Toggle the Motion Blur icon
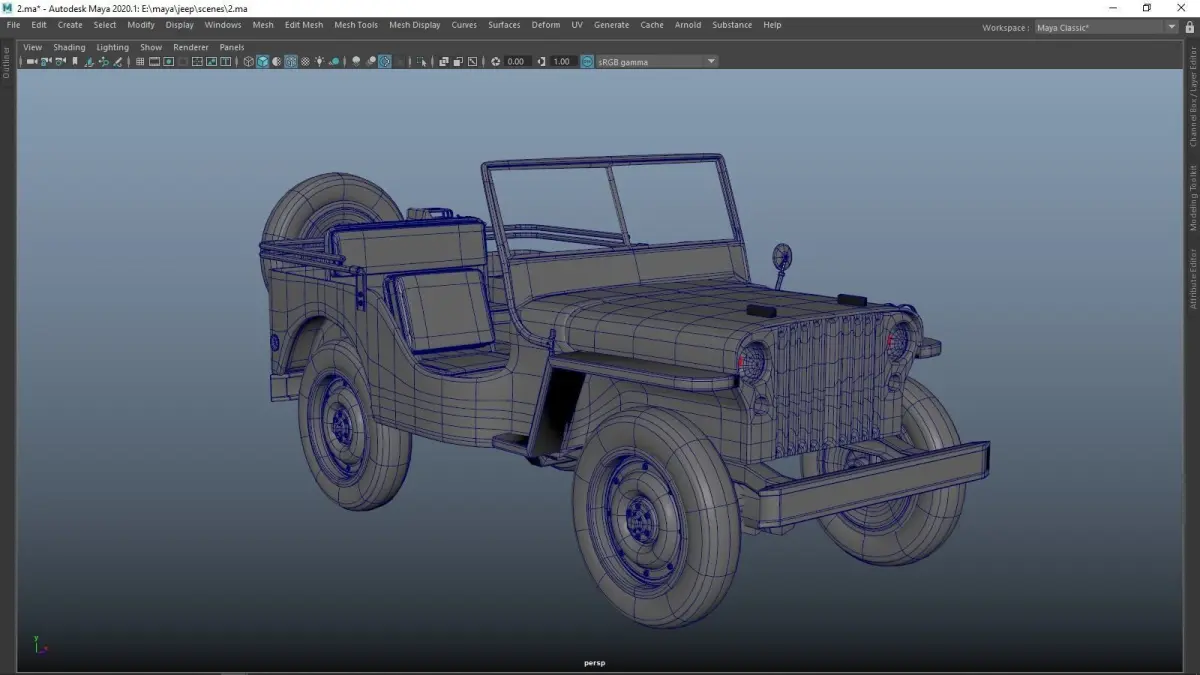Image resolution: width=1200 pixels, height=675 pixels. click(370, 61)
